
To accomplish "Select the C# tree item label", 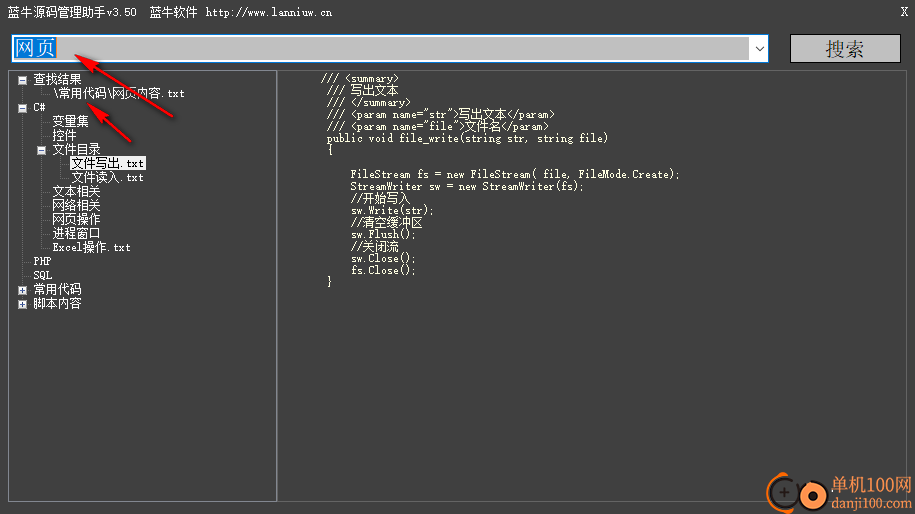I will tap(39, 107).
